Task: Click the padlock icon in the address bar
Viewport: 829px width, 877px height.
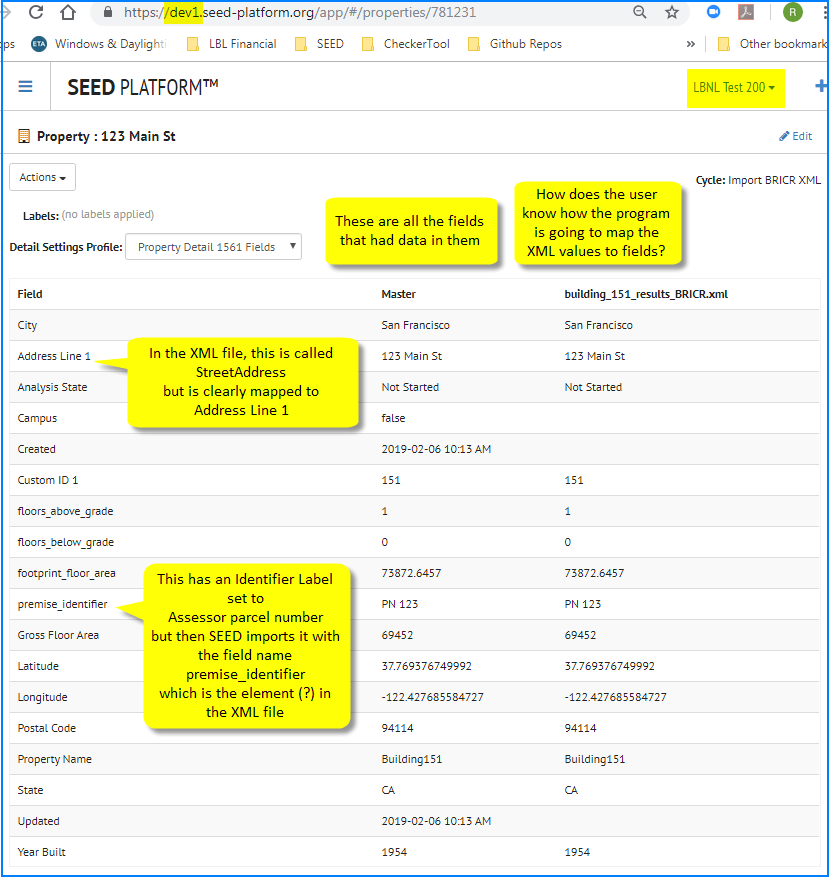Action: pyautogui.click(x=106, y=14)
